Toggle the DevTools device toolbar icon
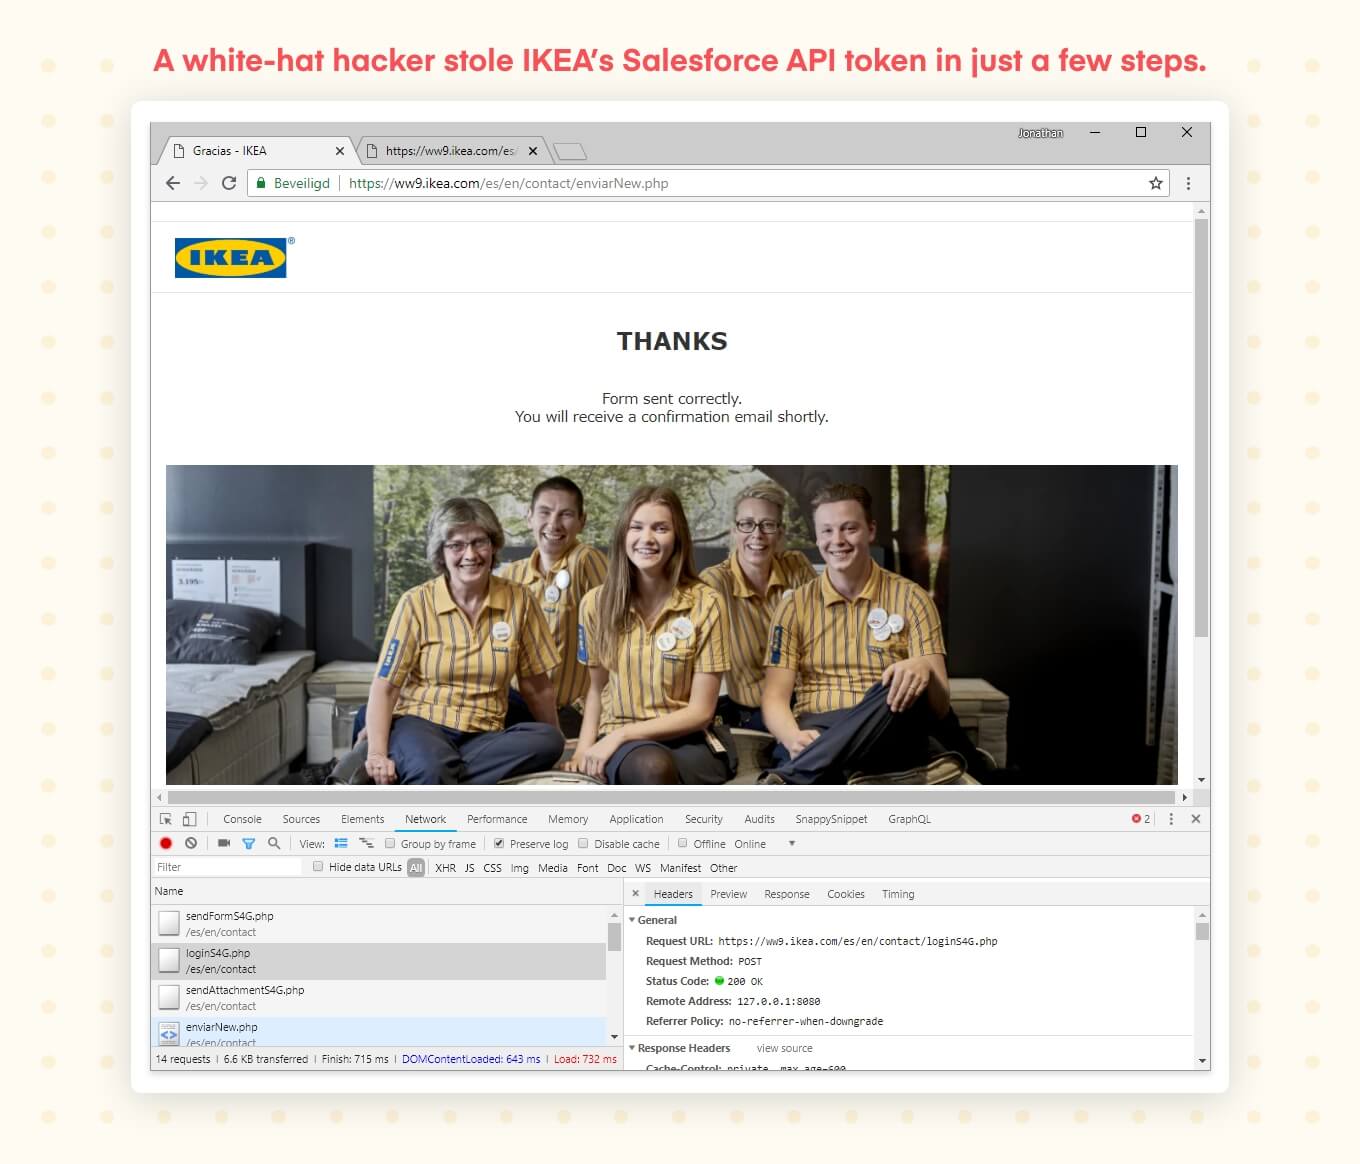The height and width of the screenshot is (1164, 1360). click(189, 819)
